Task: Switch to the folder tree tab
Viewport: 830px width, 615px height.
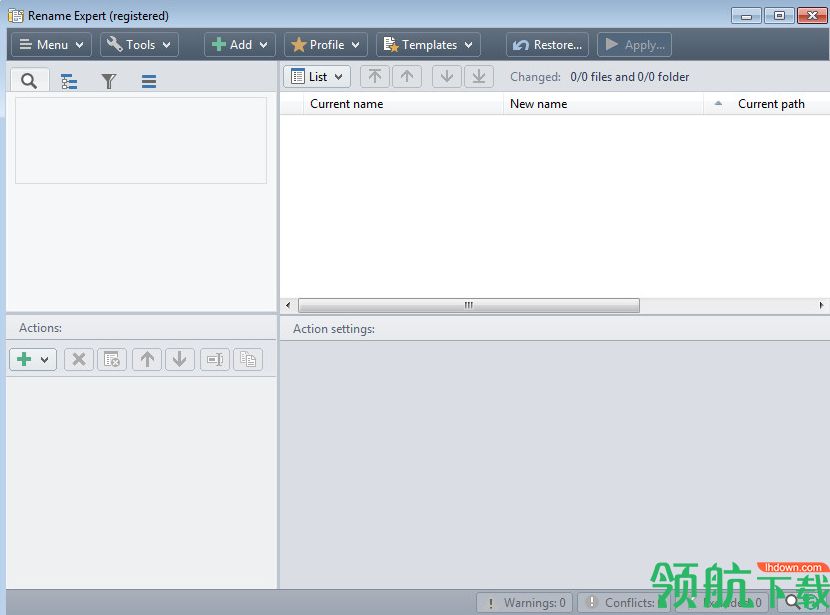Action: point(69,82)
